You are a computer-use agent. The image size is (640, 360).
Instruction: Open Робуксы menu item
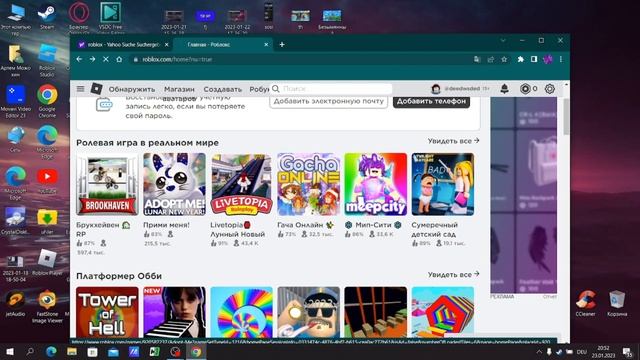[259, 89]
